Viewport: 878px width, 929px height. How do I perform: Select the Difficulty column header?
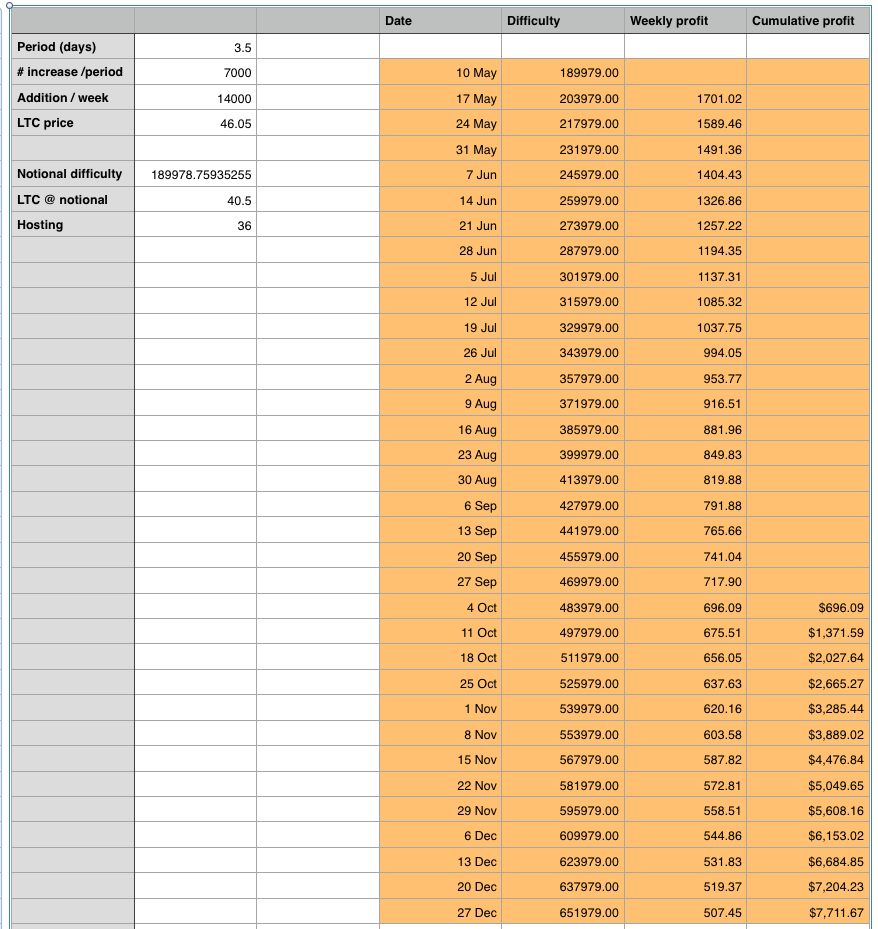pos(563,20)
